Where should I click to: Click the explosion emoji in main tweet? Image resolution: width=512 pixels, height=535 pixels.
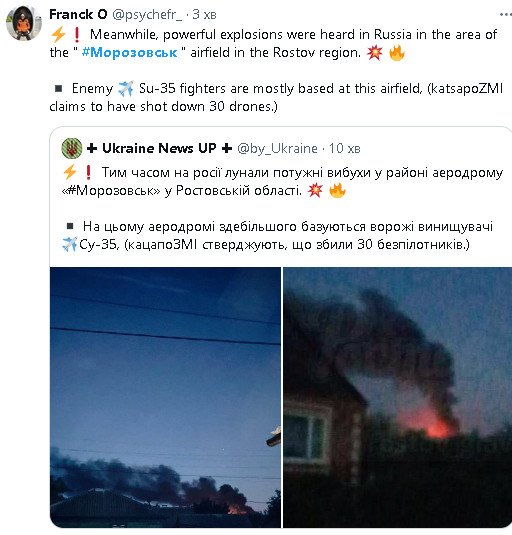pyautogui.click(x=375, y=53)
